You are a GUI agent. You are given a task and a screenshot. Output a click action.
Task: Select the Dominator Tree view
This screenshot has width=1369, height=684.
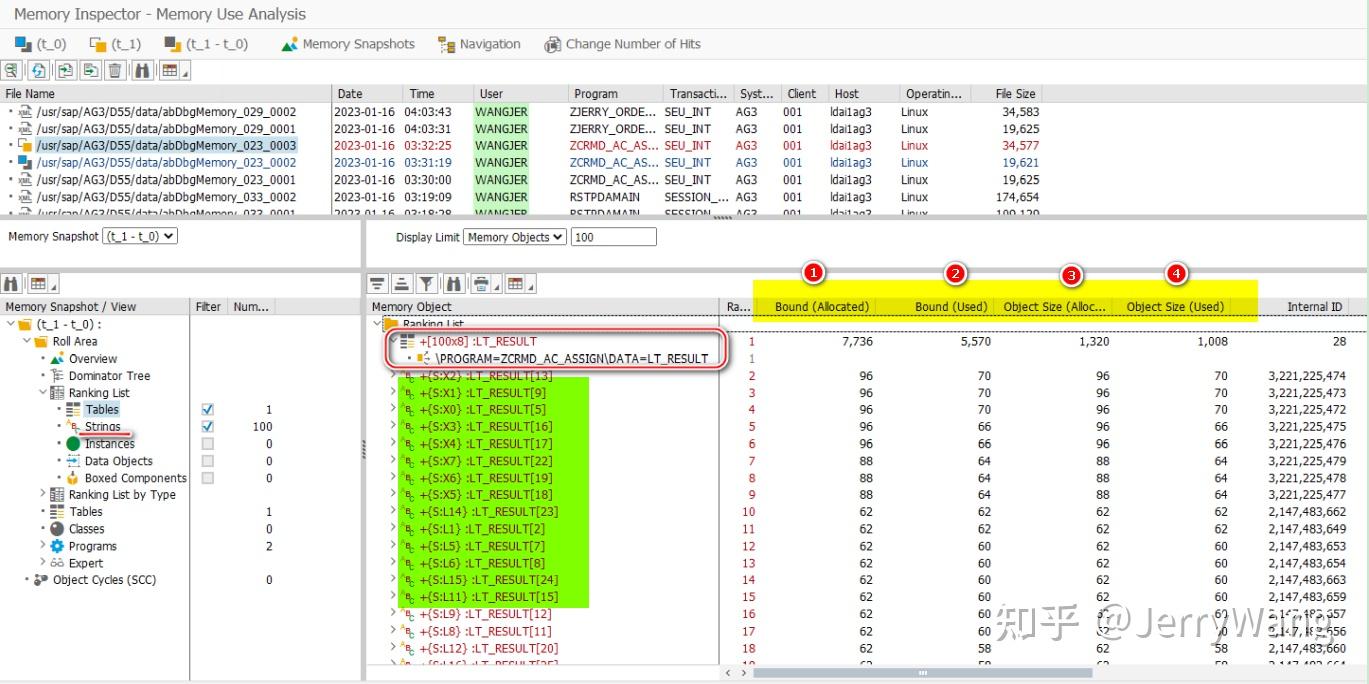point(108,375)
